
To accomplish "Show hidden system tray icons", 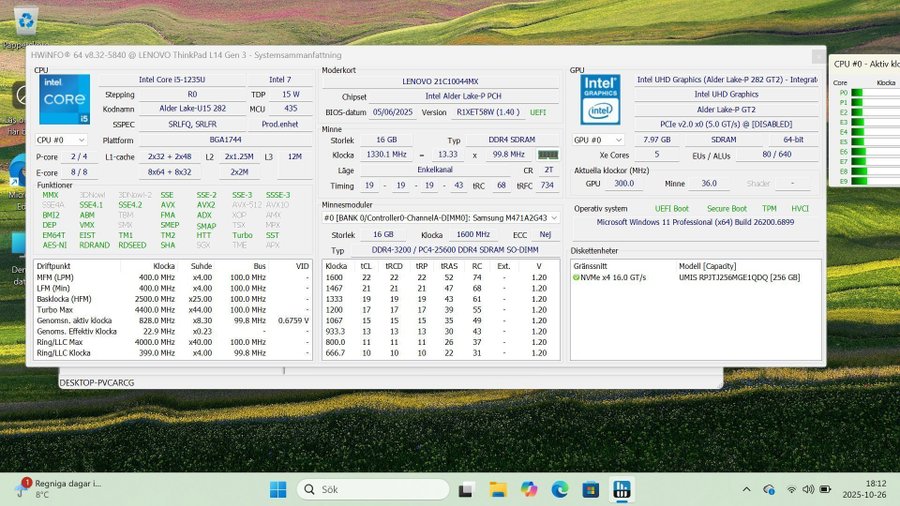I will click(x=747, y=489).
